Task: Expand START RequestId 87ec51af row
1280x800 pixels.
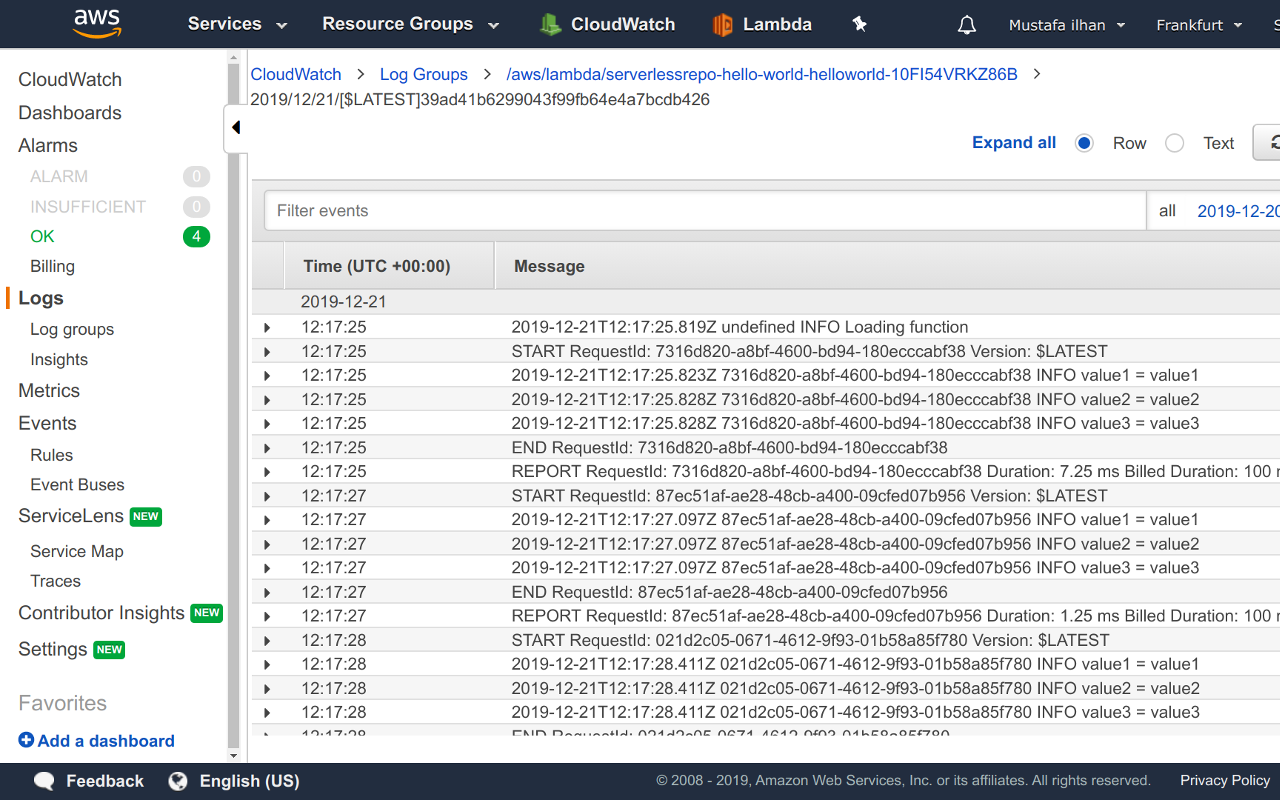Action: click(267, 495)
